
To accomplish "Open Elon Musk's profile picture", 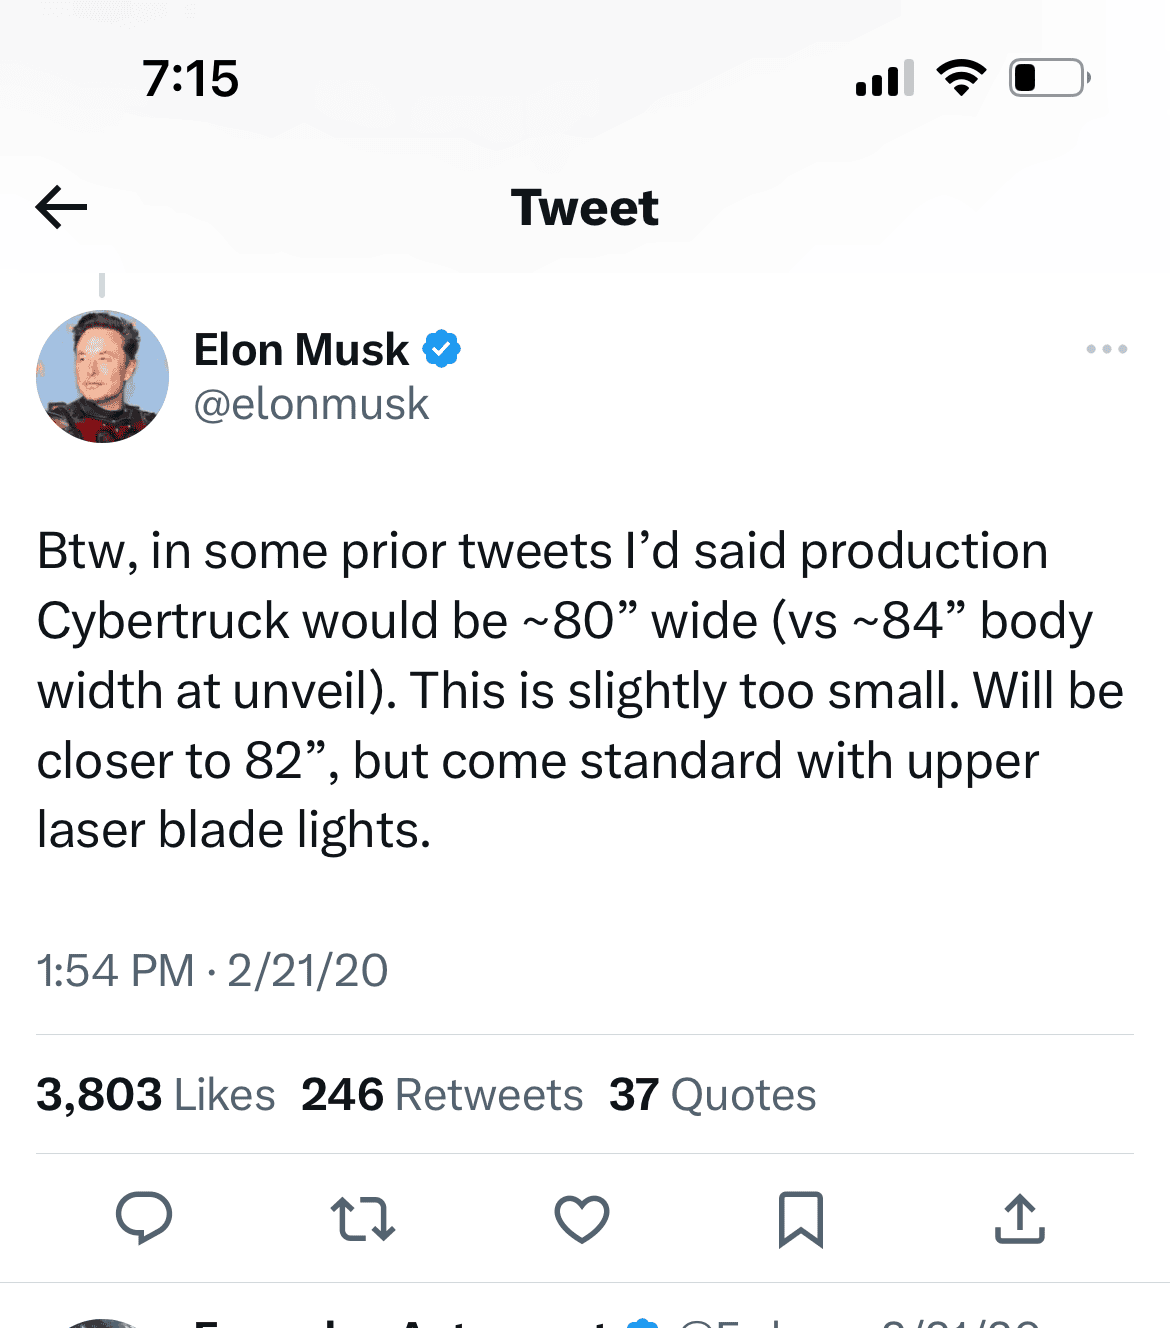I will click(102, 376).
